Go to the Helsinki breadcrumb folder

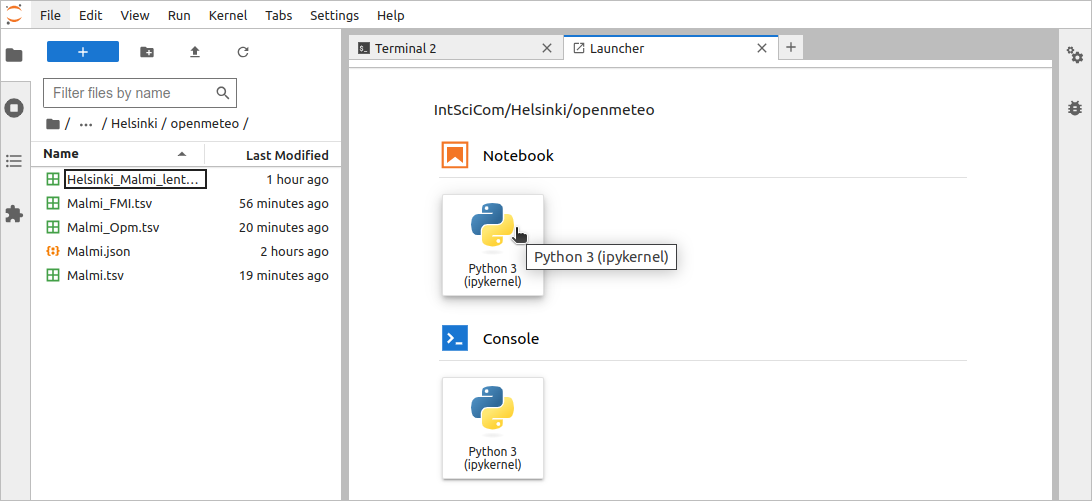click(x=134, y=124)
